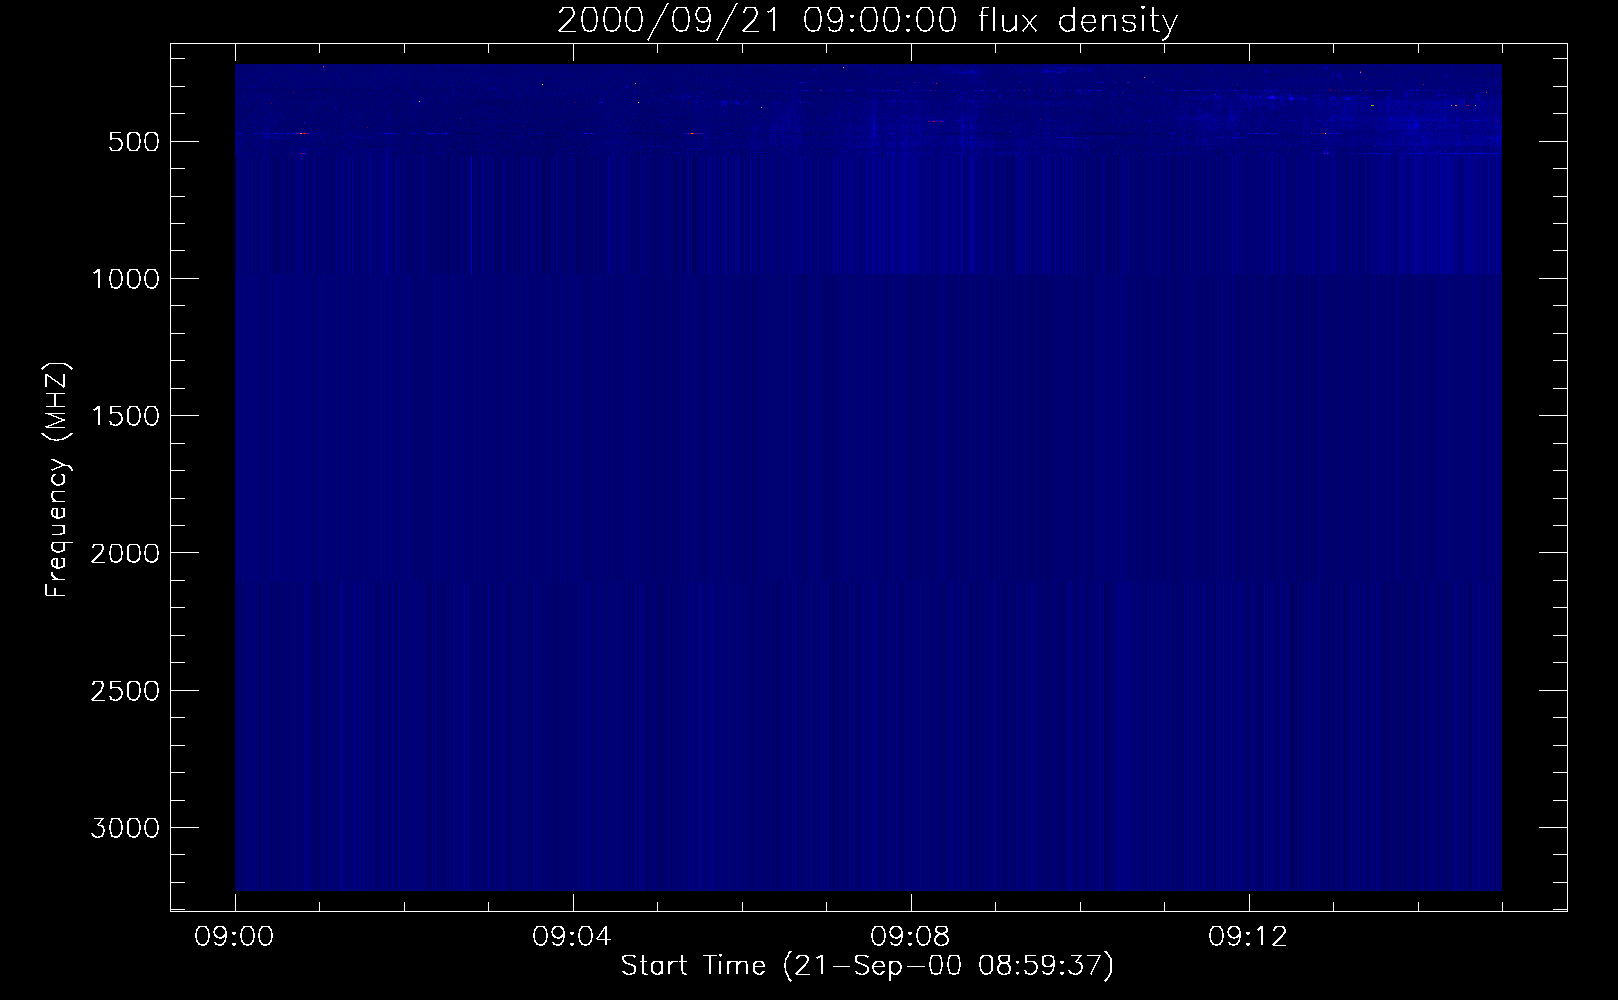This screenshot has height=1000, width=1618.
Task: Click the 1000 frequency tick label
Action: coord(125,279)
